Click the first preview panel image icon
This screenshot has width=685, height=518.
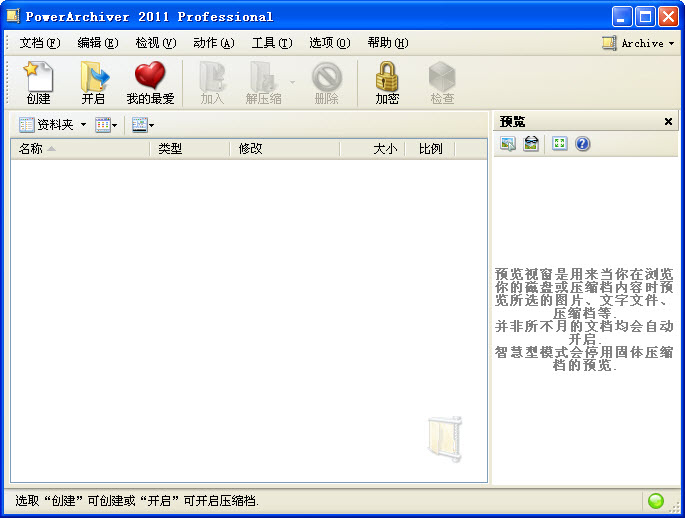point(508,144)
